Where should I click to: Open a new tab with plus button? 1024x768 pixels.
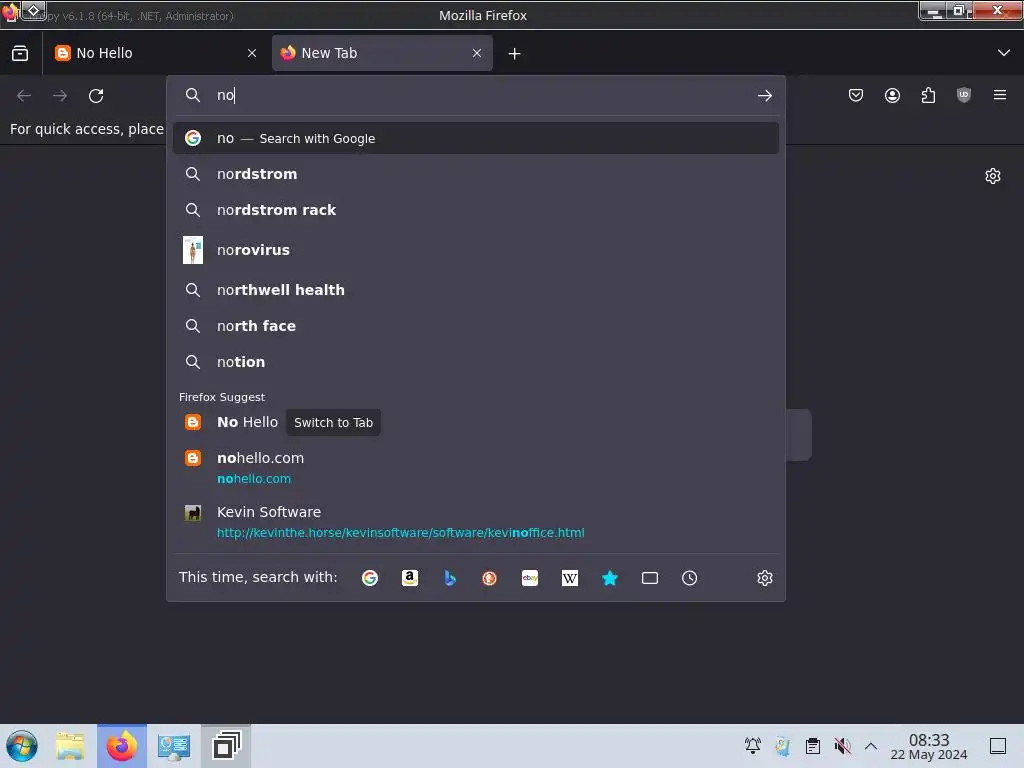[x=515, y=54]
